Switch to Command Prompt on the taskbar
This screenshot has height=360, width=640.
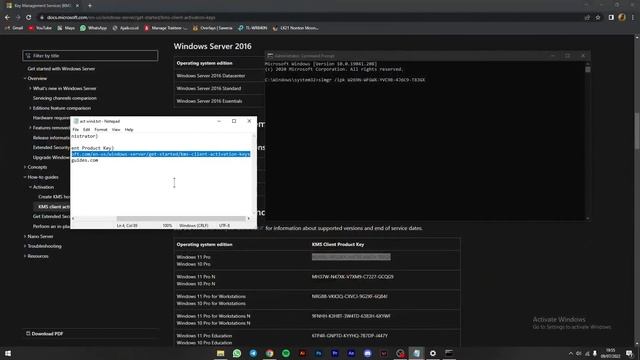(x=449, y=353)
